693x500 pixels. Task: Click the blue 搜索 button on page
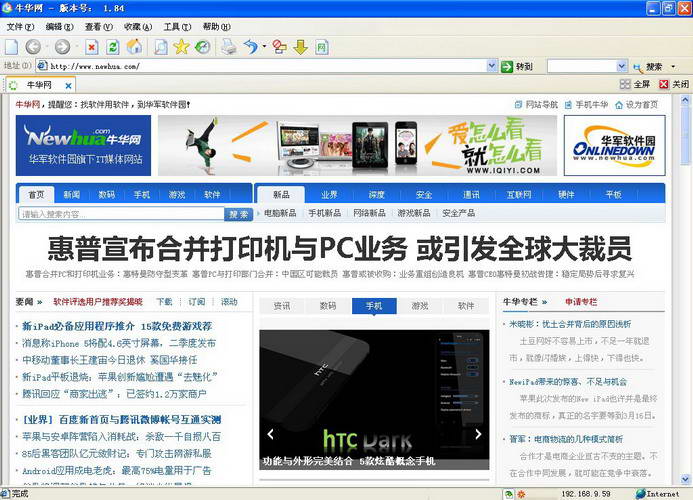(239, 214)
